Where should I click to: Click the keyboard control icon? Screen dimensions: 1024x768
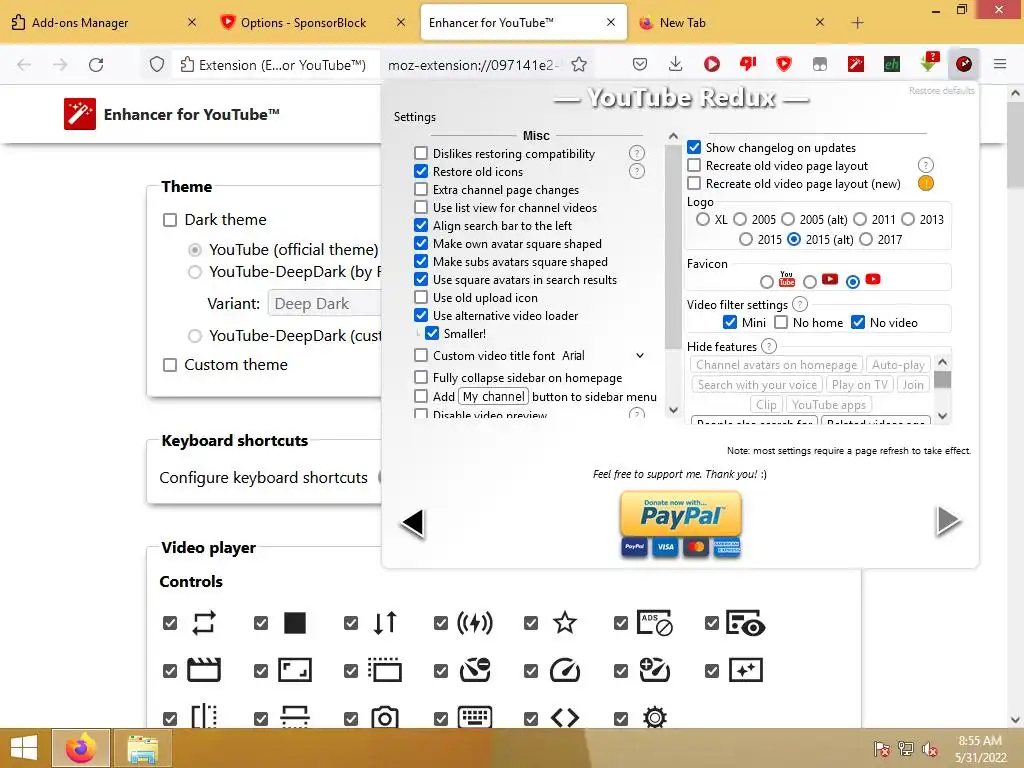pos(475,717)
